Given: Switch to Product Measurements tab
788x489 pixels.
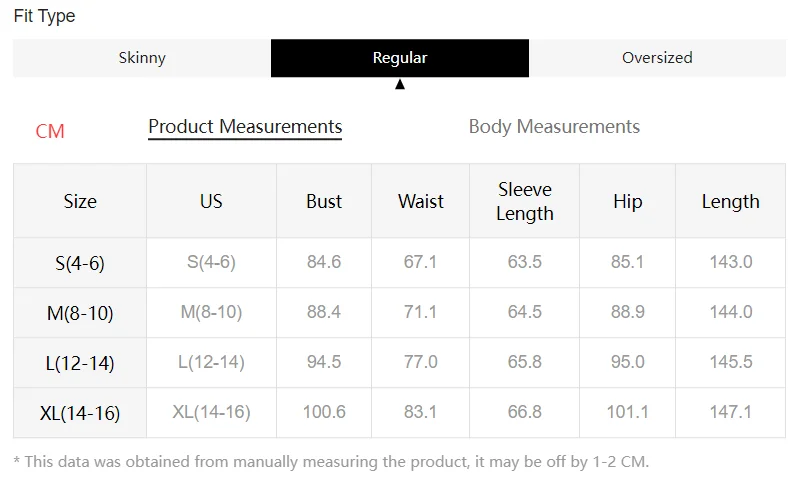Looking at the screenshot, I should coord(245,127).
